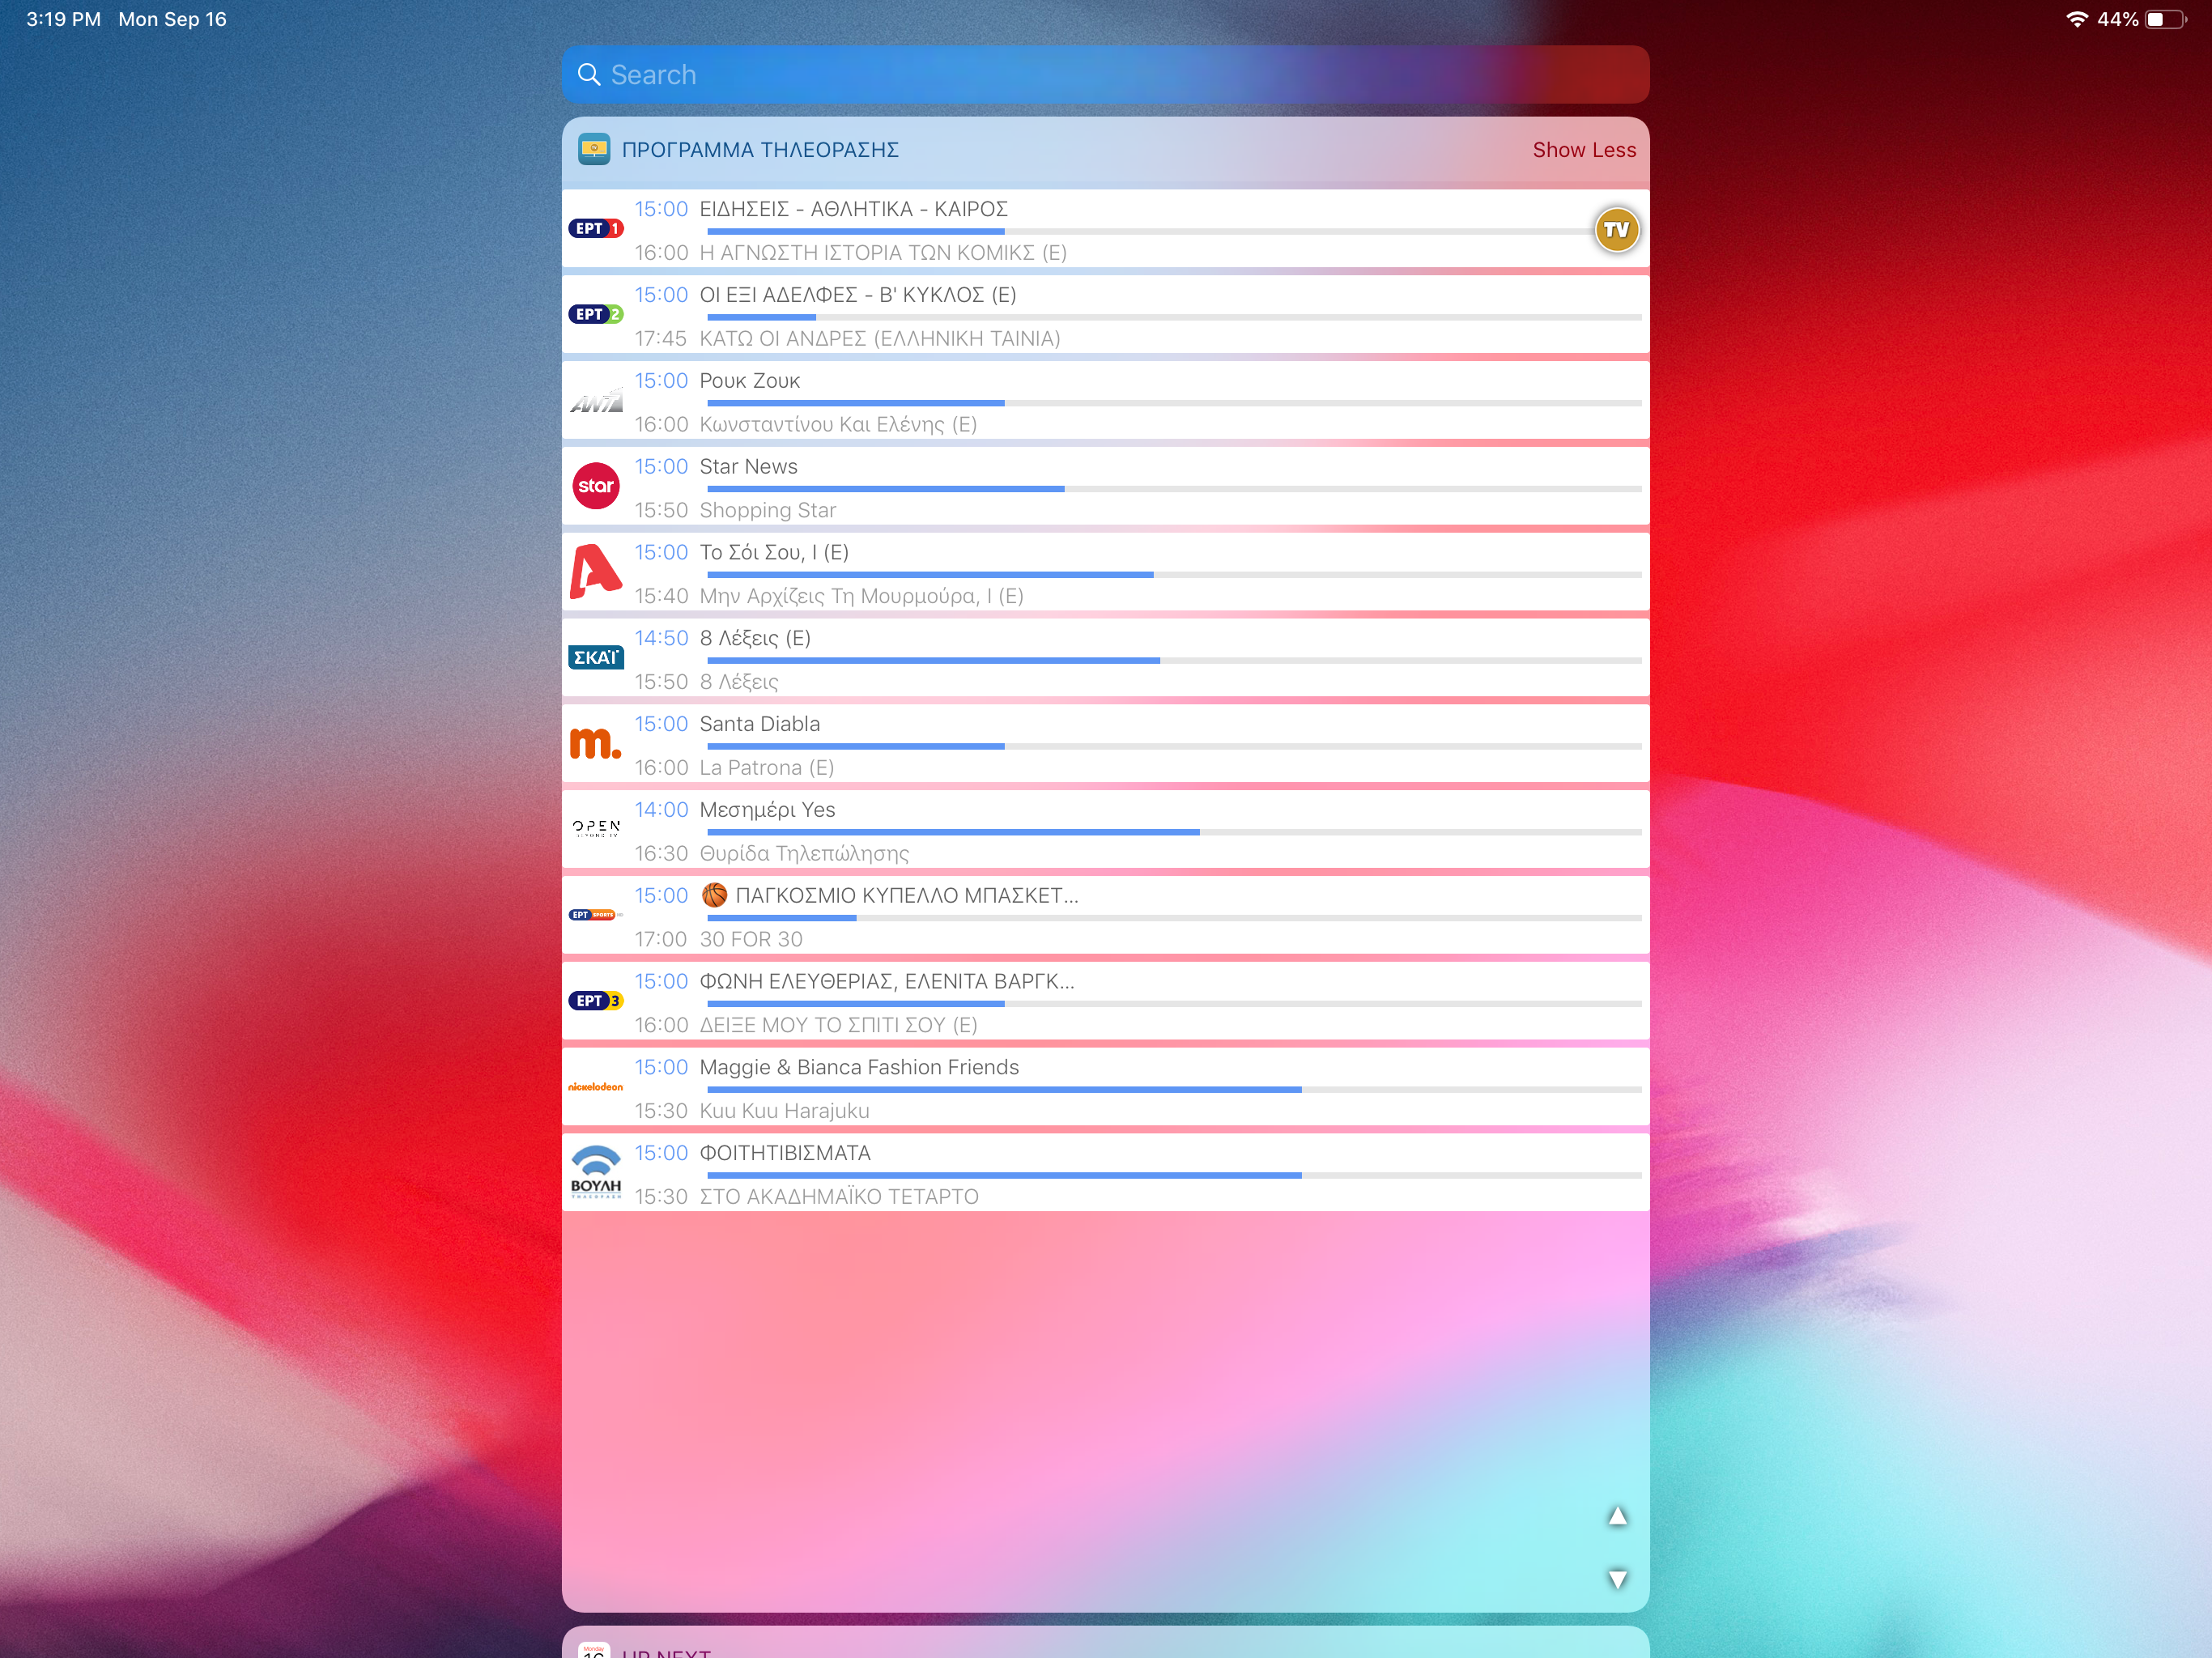Tap the basketball emoji in ΠΑΓΚΟΣΜΙΟ ΚΥΠΕΛΛΟ row
2212x1658 pixels.
tap(714, 896)
